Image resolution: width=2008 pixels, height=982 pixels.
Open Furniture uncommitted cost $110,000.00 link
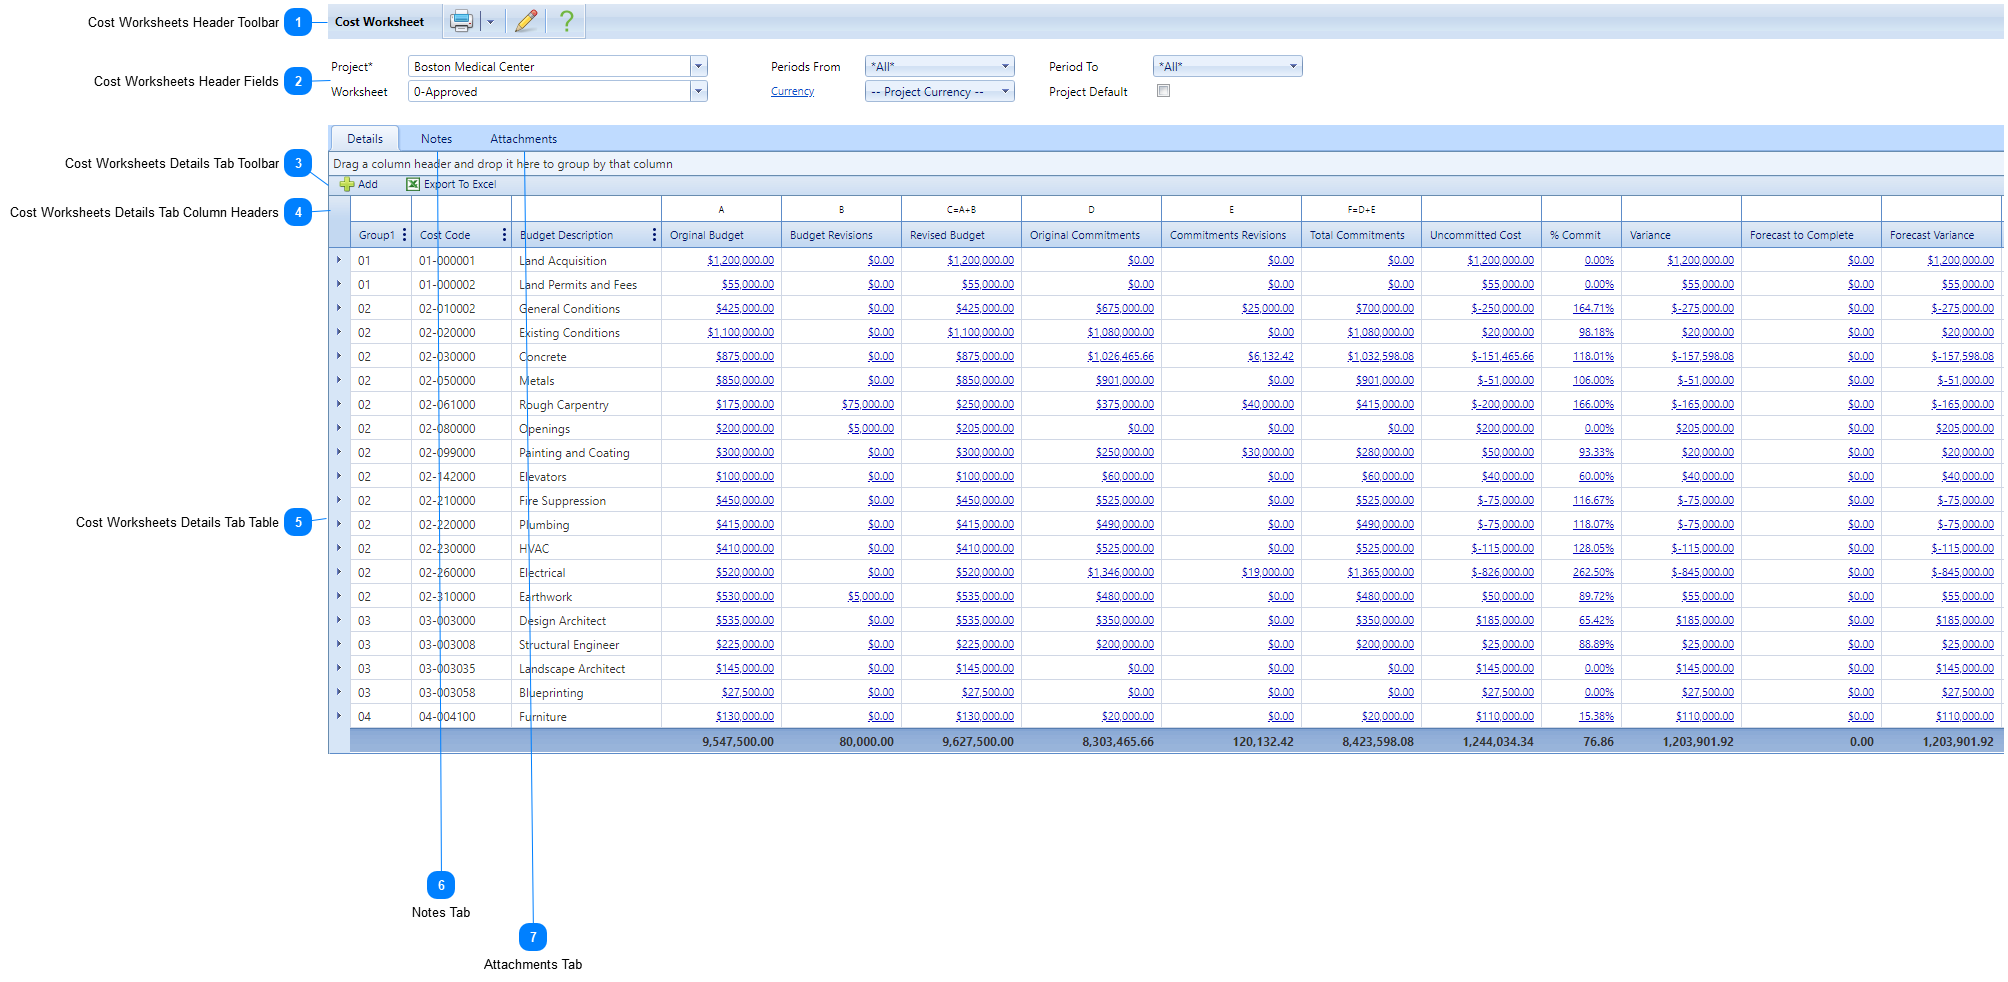(x=1504, y=716)
